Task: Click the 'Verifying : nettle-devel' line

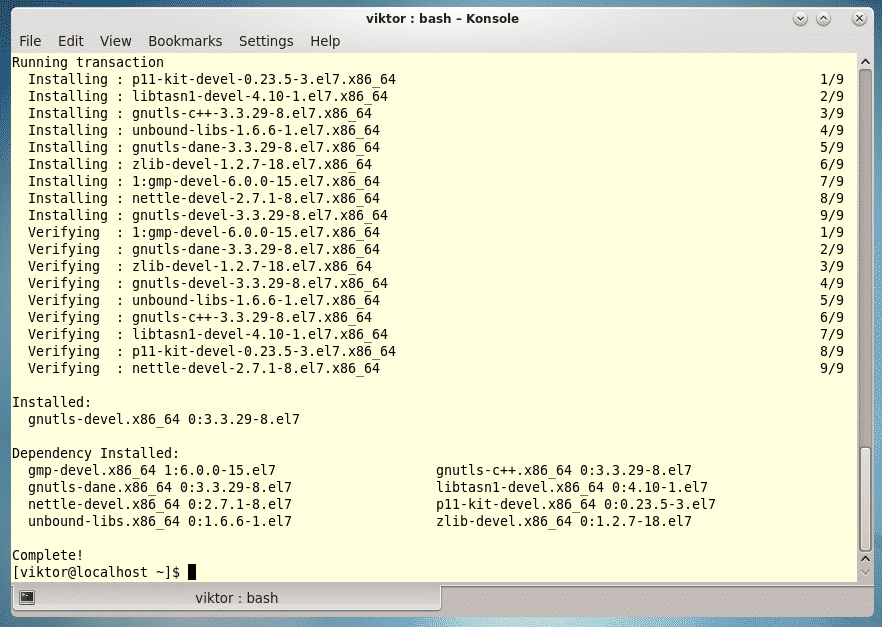Action: [x=204, y=368]
